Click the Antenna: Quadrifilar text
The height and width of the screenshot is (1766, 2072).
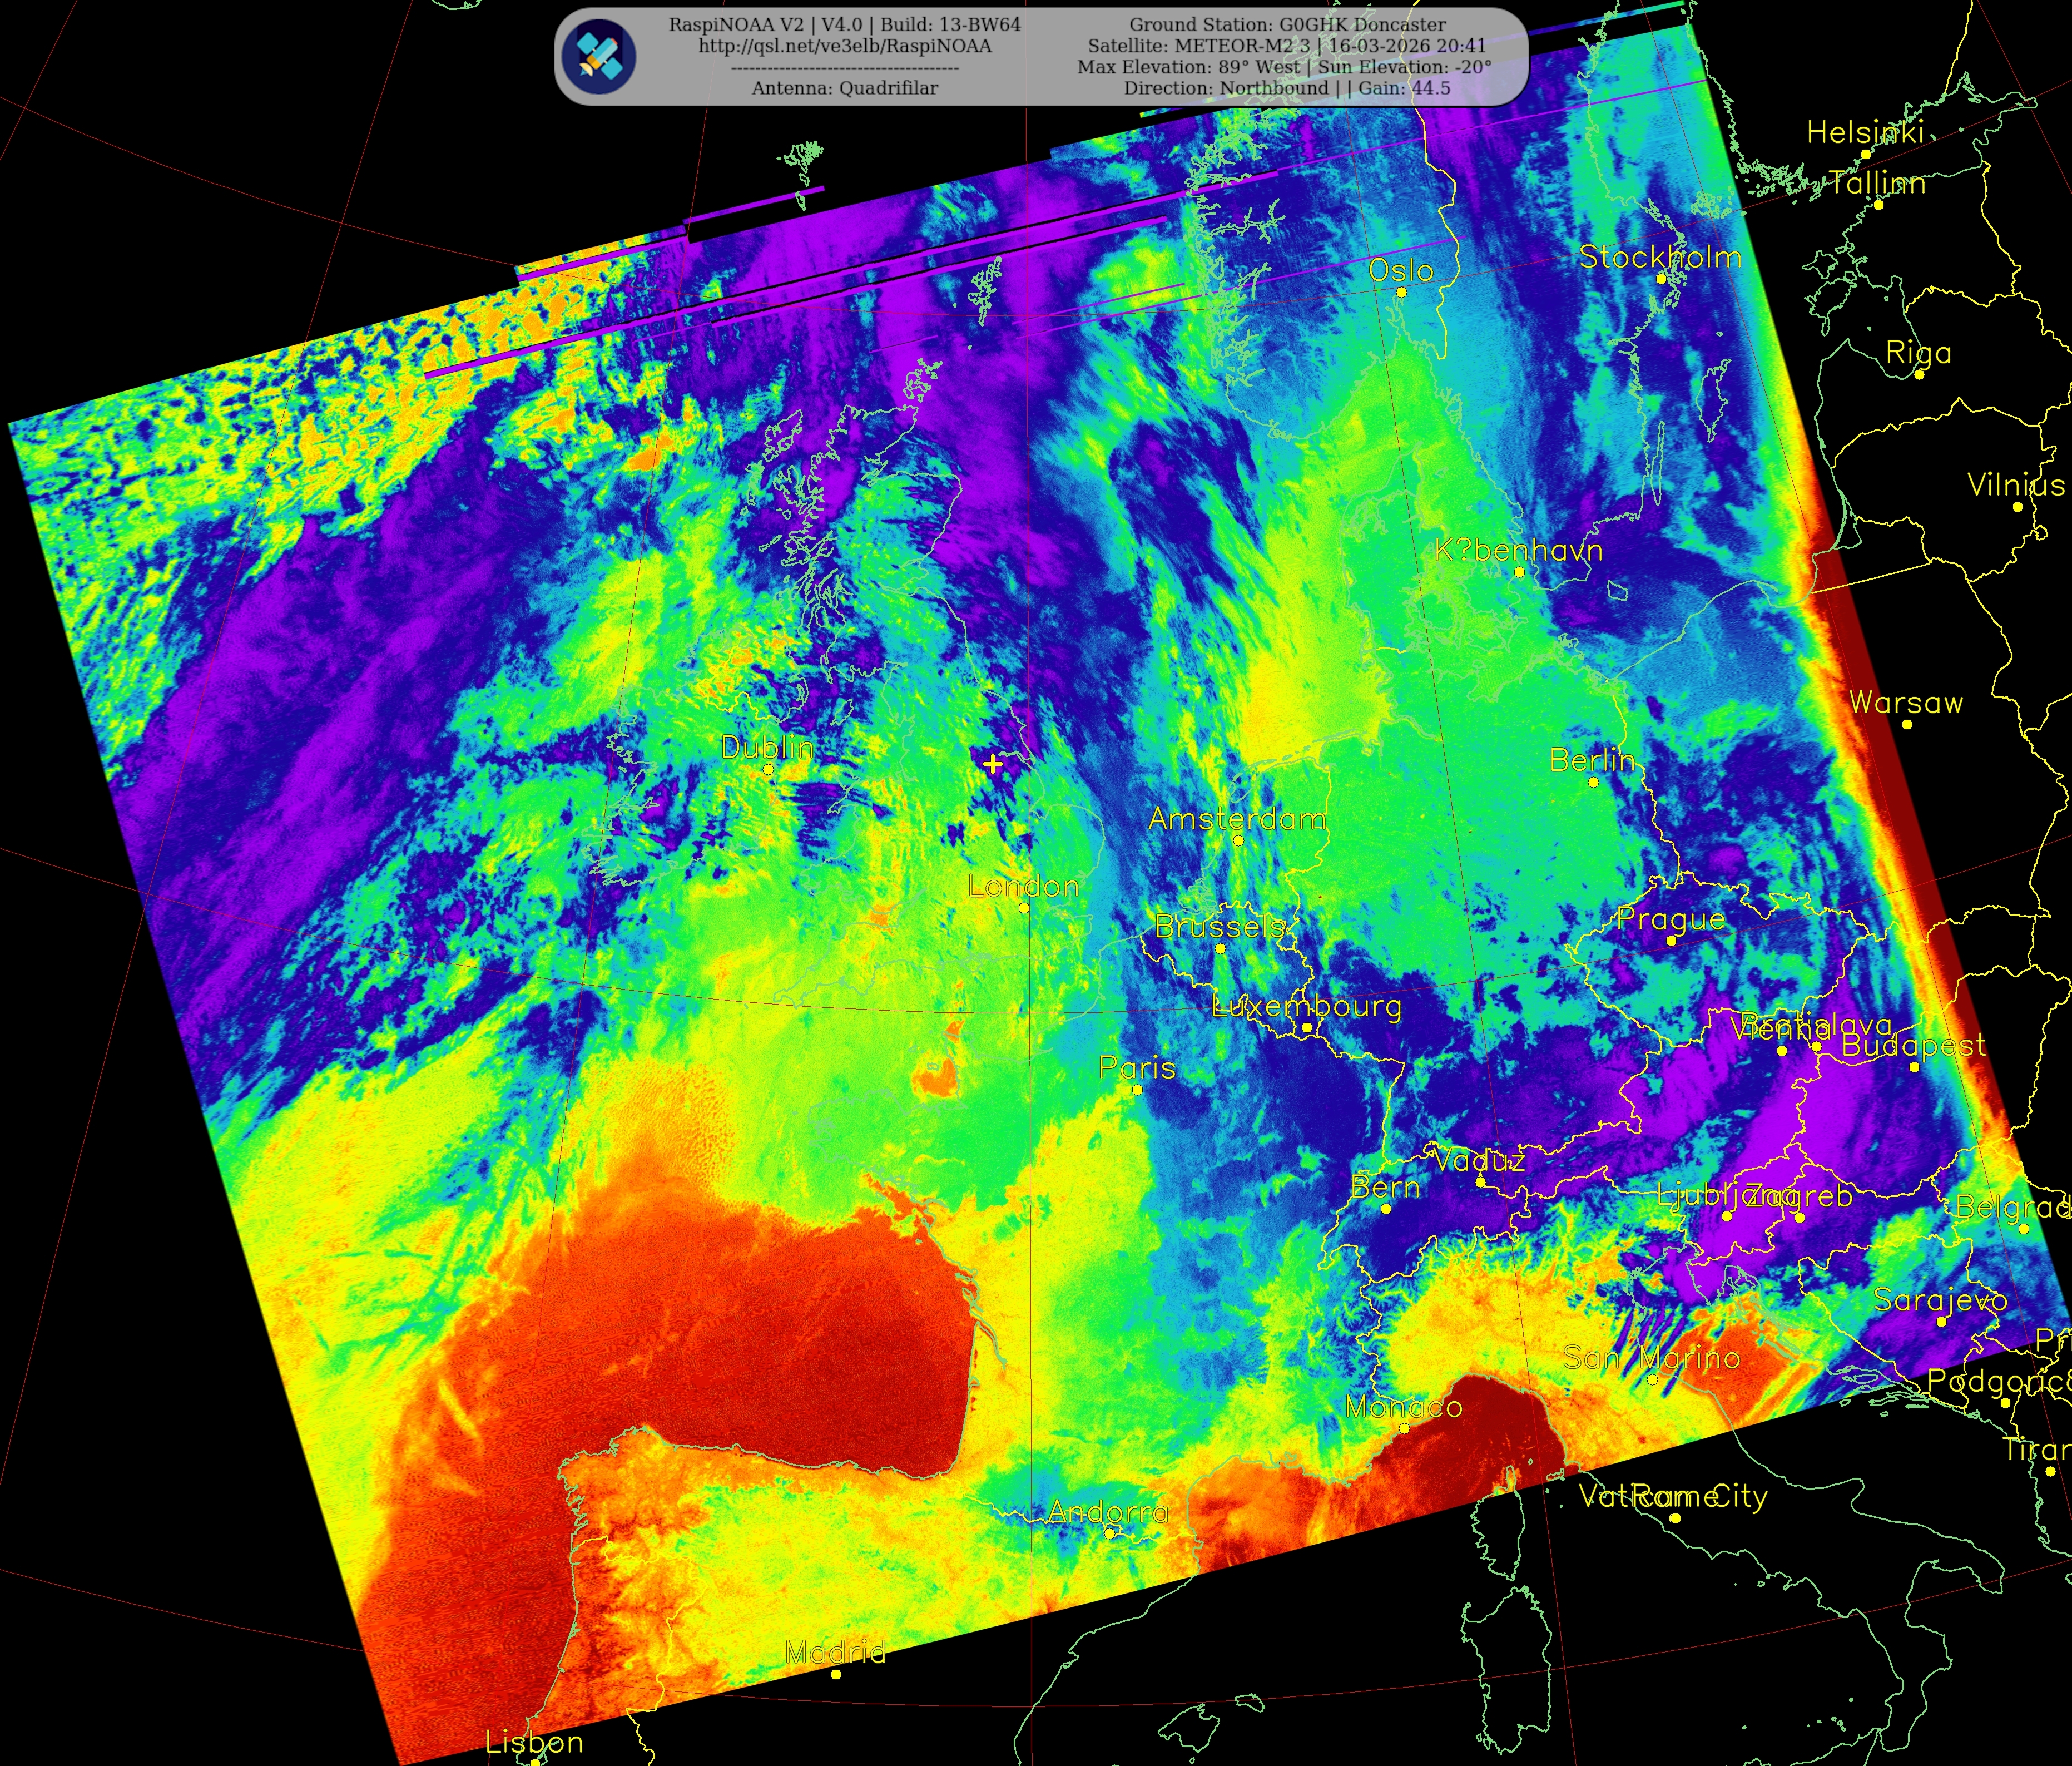tap(845, 88)
